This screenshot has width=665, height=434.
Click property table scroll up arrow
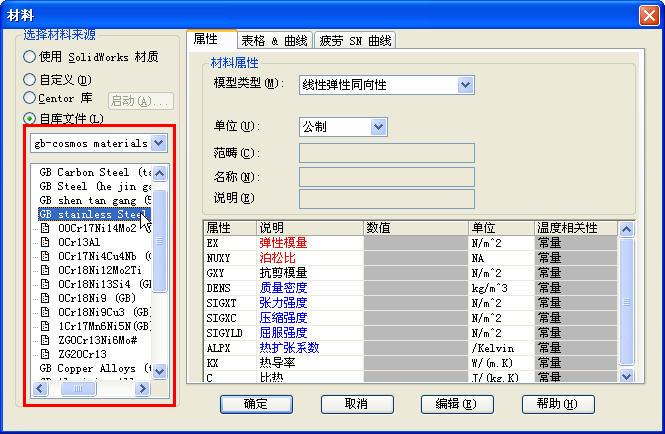tap(626, 229)
